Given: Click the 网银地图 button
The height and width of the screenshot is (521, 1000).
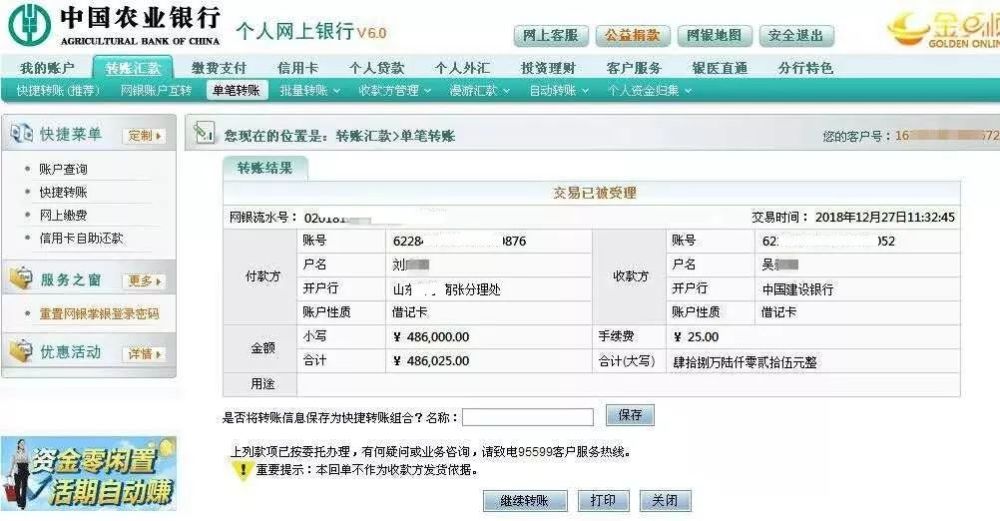Looking at the screenshot, I should (714, 36).
